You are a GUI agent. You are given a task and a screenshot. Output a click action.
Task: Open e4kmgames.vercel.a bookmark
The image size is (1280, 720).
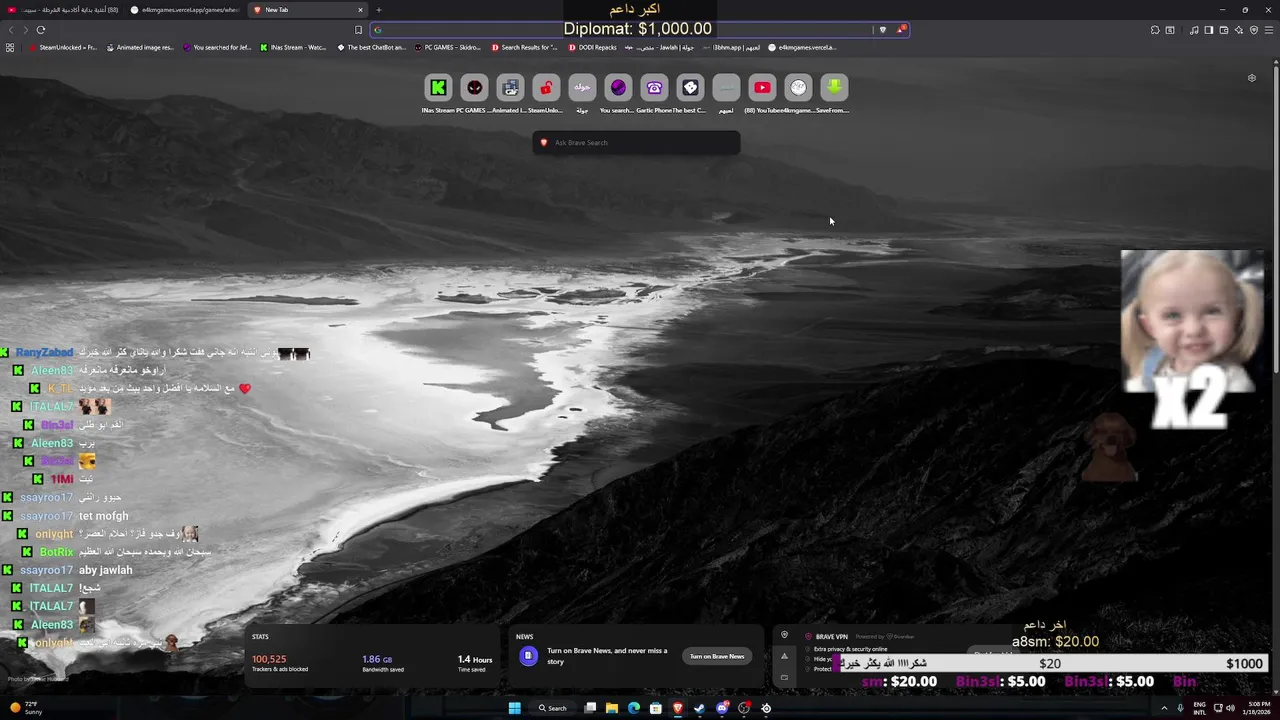pos(802,47)
